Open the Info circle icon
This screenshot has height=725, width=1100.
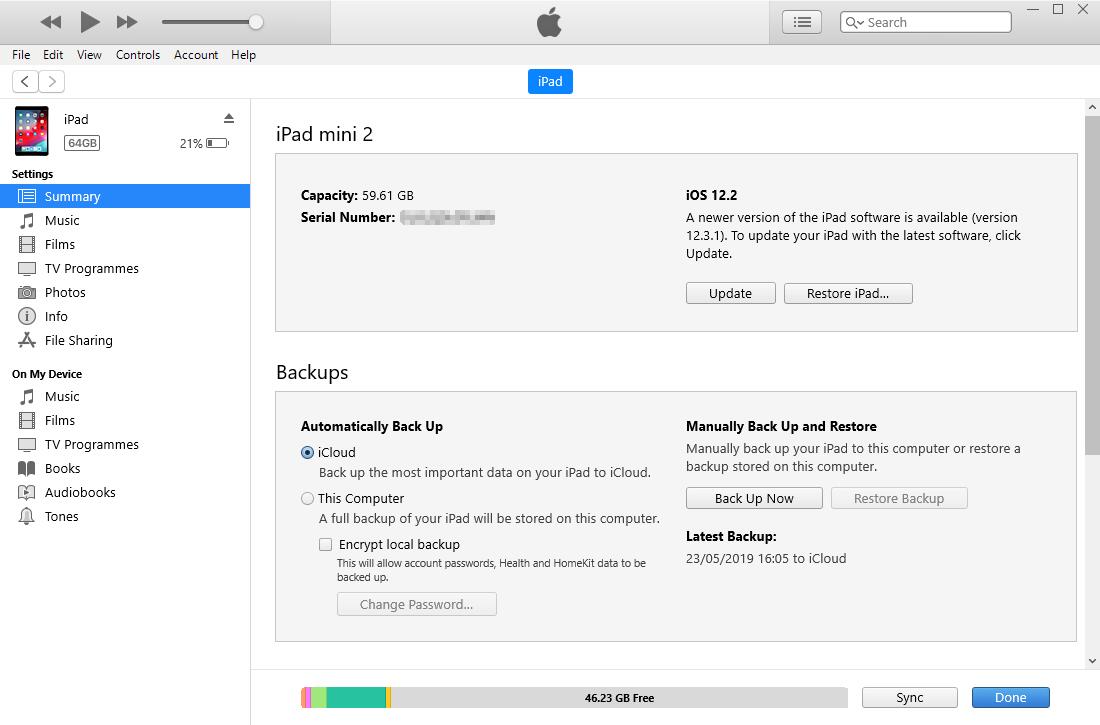tap(27, 317)
